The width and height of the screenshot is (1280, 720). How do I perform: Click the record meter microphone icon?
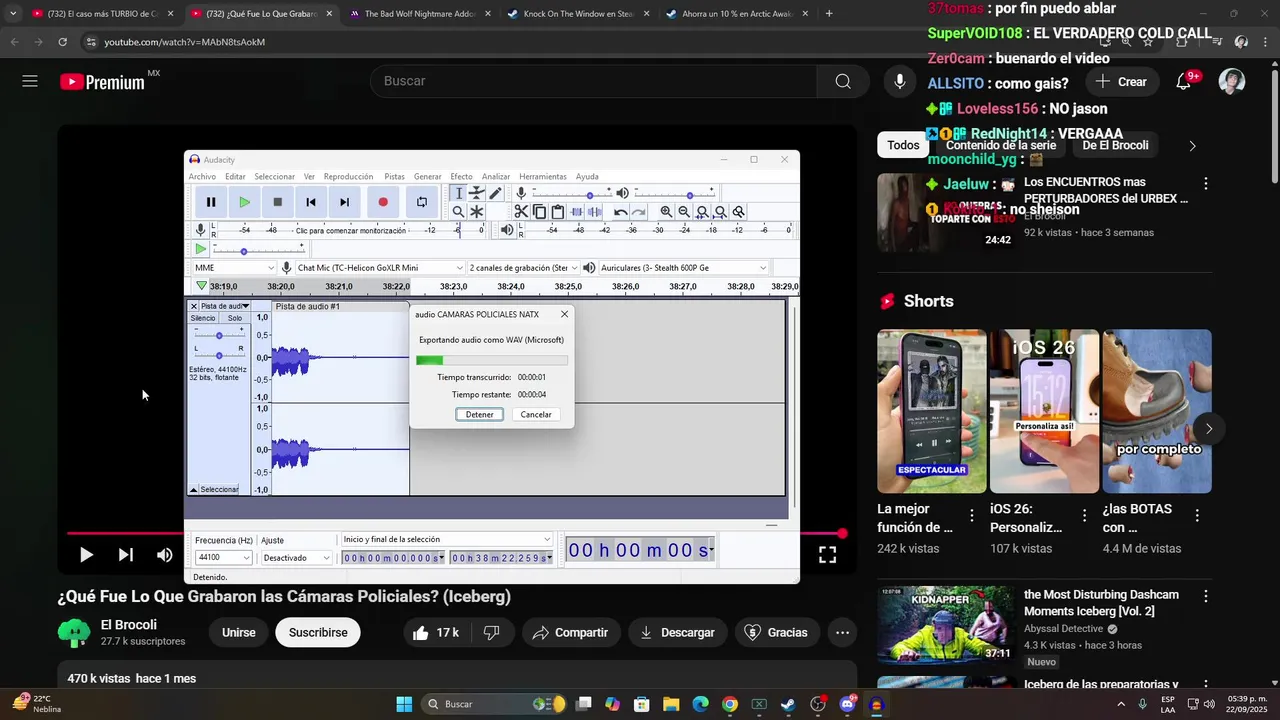click(x=200, y=230)
